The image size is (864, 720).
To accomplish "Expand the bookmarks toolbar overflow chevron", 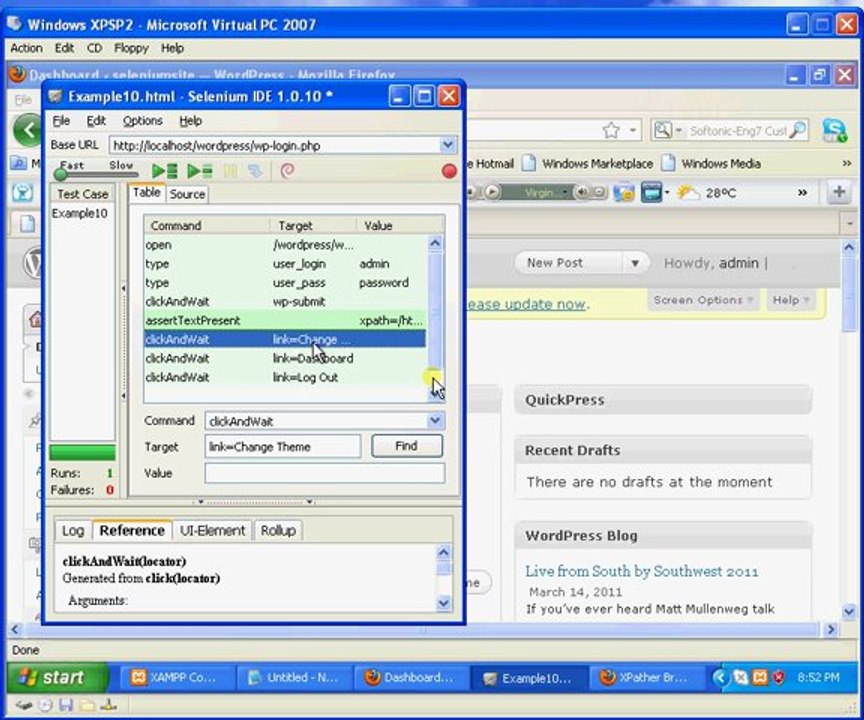I will (847, 164).
